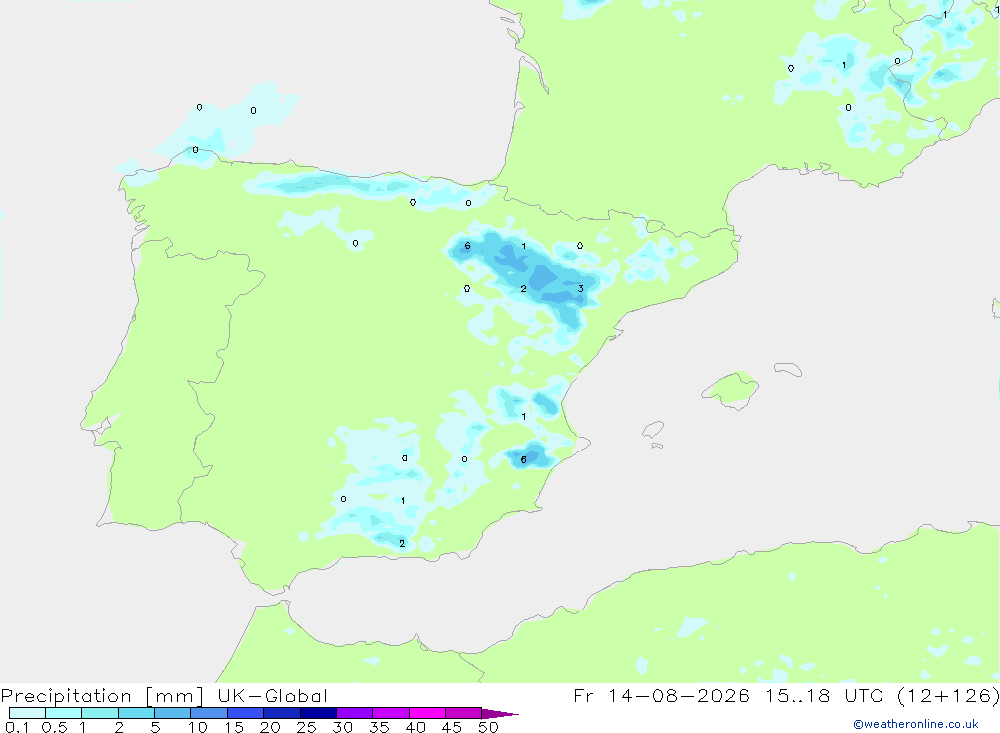Click the 25–30 mm legend color swatch

318,713
